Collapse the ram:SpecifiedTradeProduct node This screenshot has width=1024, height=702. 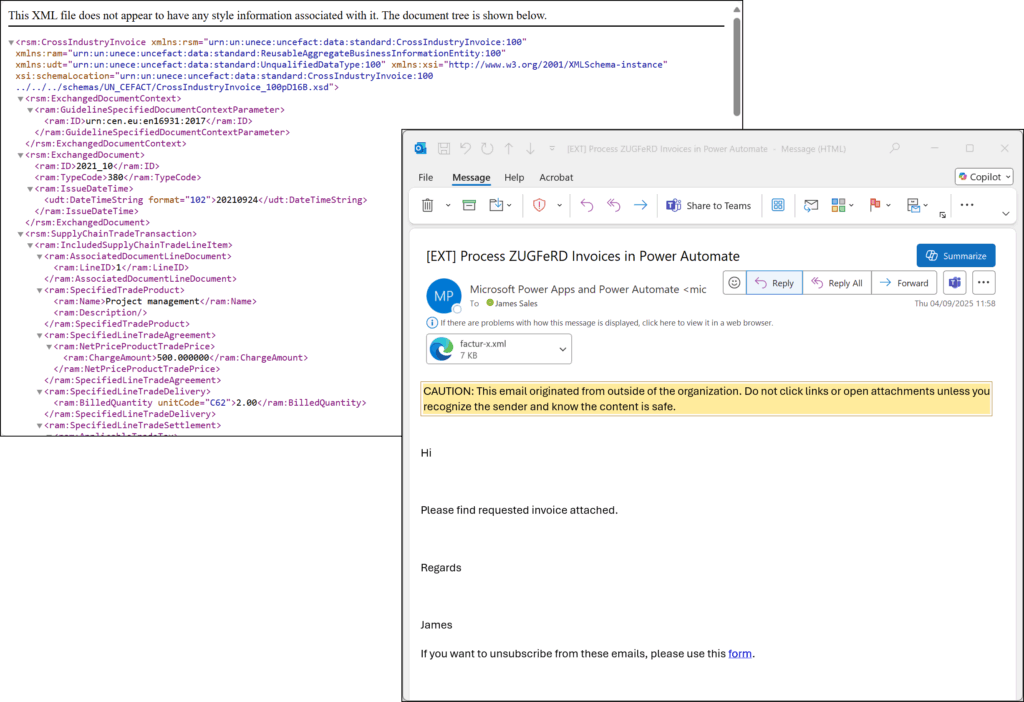click(39, 290)
